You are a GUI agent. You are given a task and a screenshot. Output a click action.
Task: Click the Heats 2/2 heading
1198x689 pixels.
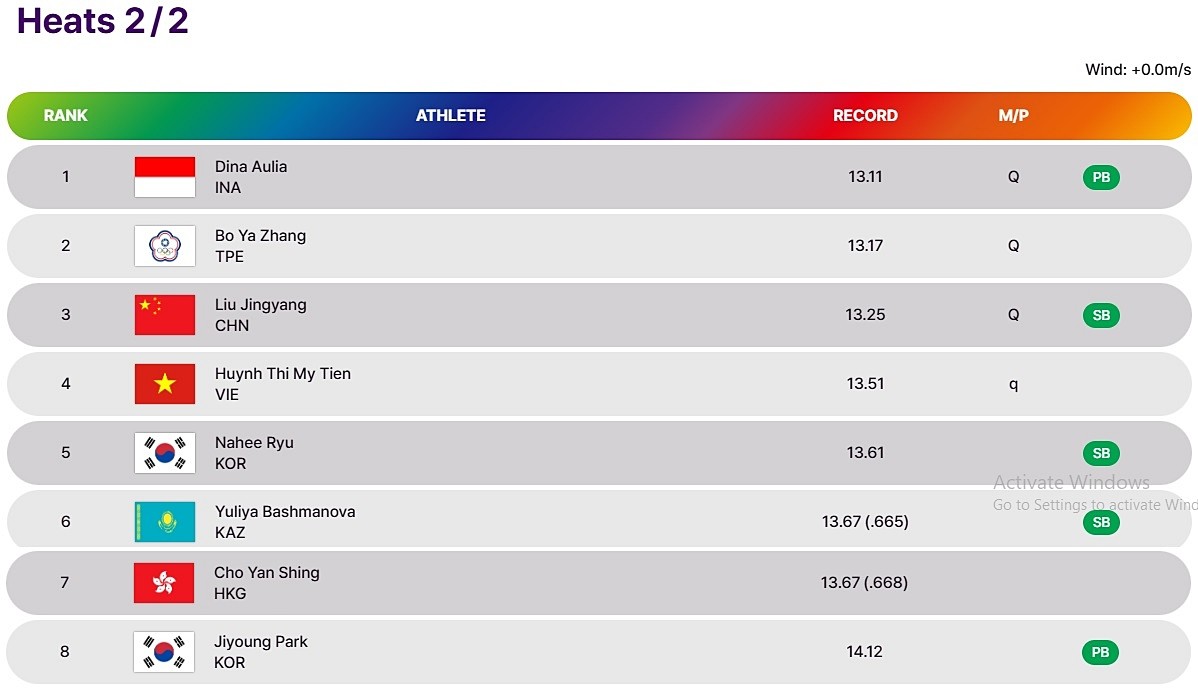(102, 21)
